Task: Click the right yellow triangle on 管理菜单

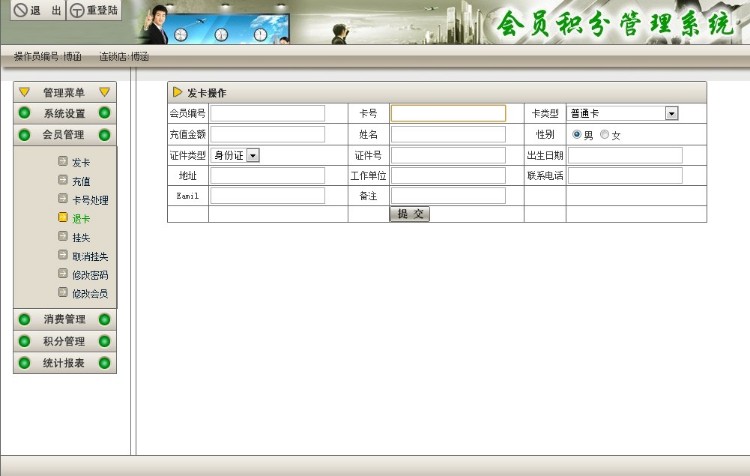Action: click(x=105, y=92)
